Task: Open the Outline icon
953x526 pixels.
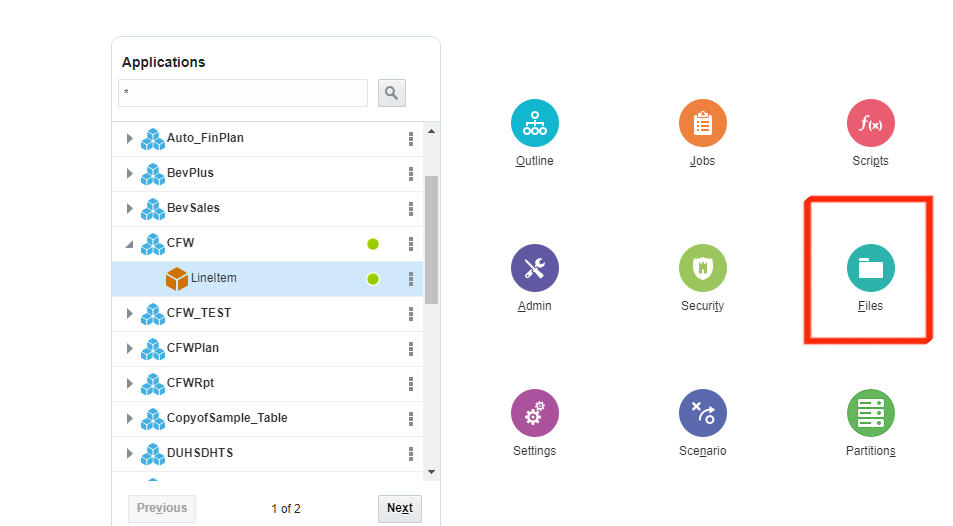Action: tap(534, 124)
